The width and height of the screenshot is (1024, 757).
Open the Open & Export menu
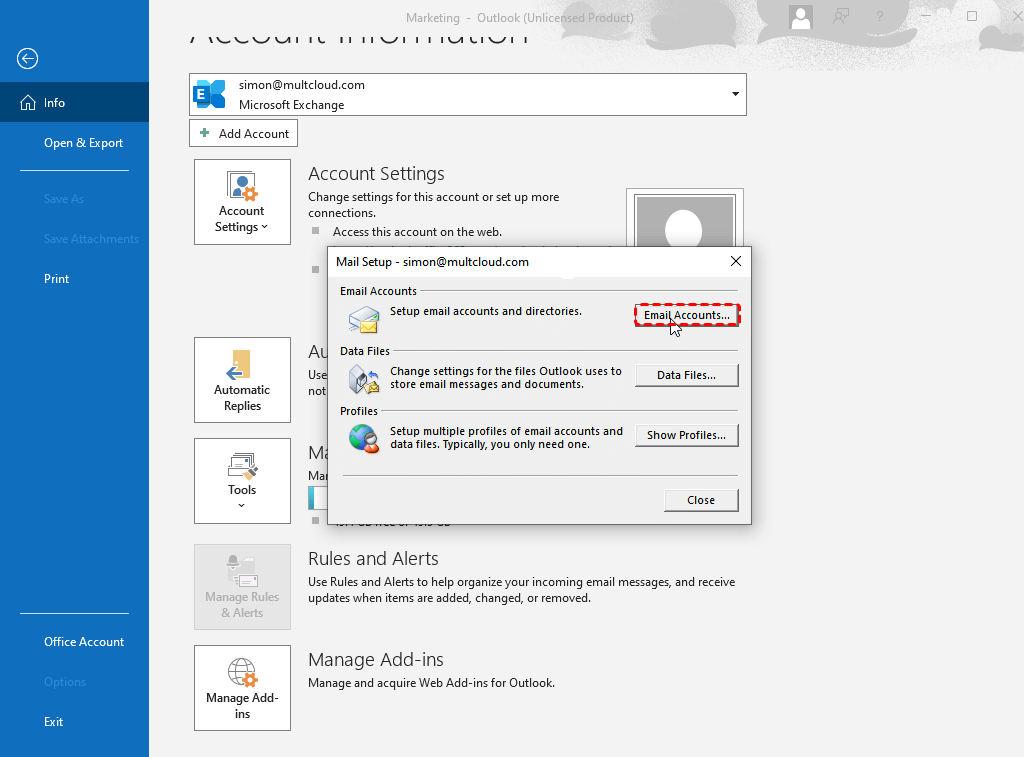[x=83, y=143]
